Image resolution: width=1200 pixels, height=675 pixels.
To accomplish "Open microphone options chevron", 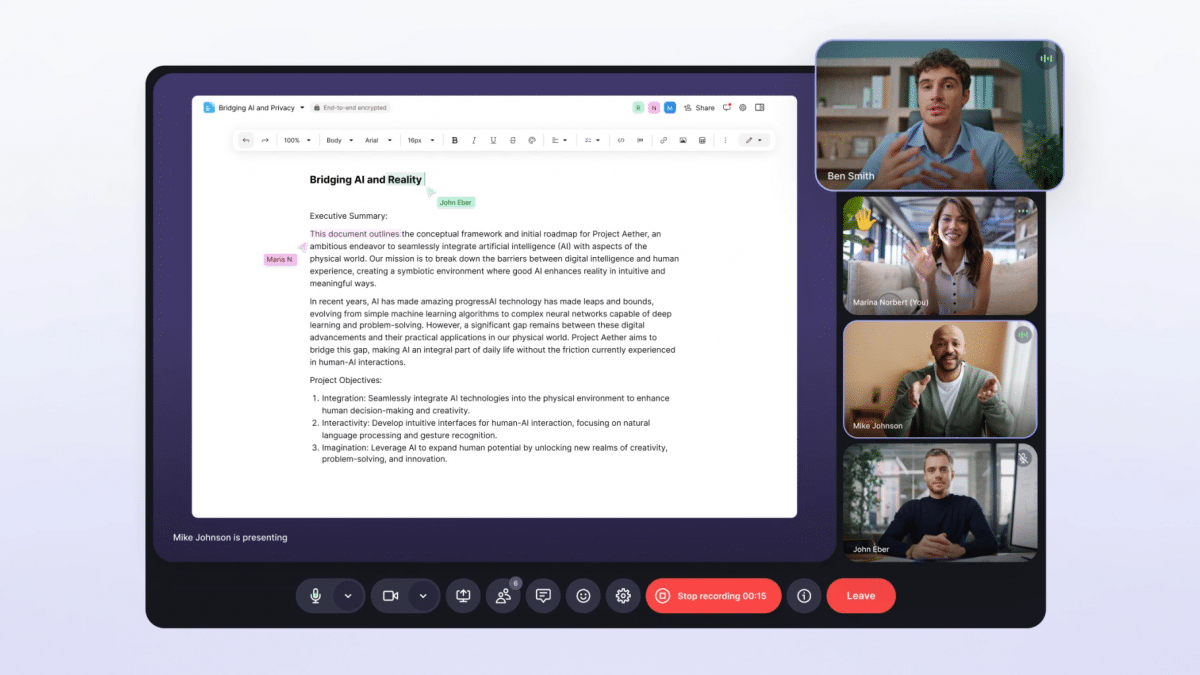I will click(348, 596).
